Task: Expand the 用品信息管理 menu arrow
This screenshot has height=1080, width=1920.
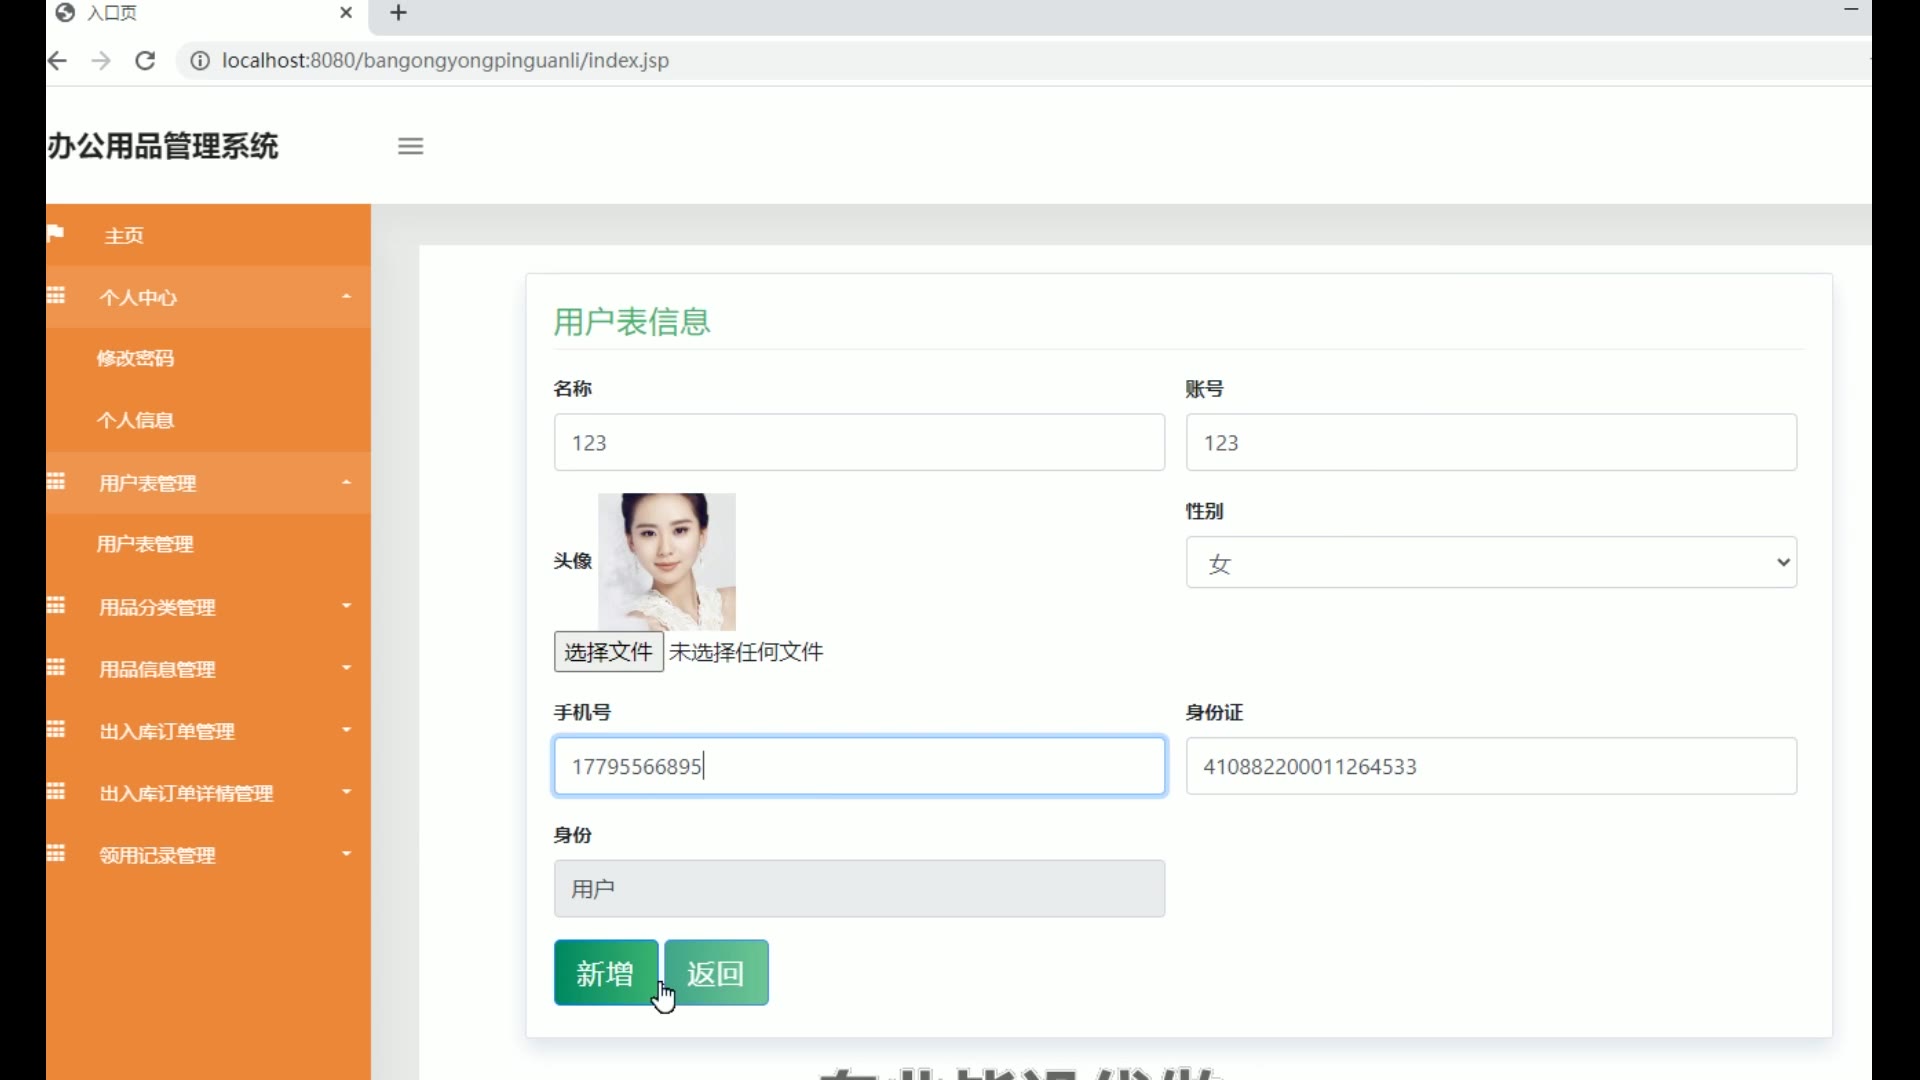Action: 346,668
